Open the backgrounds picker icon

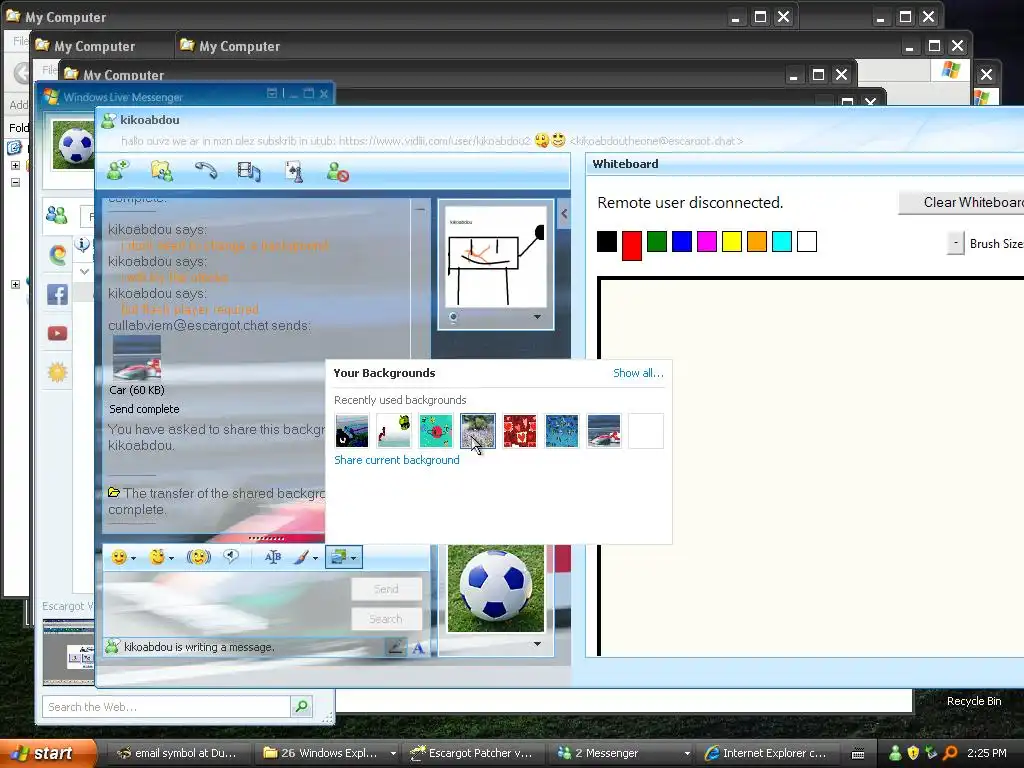click(x=338, y=557)
